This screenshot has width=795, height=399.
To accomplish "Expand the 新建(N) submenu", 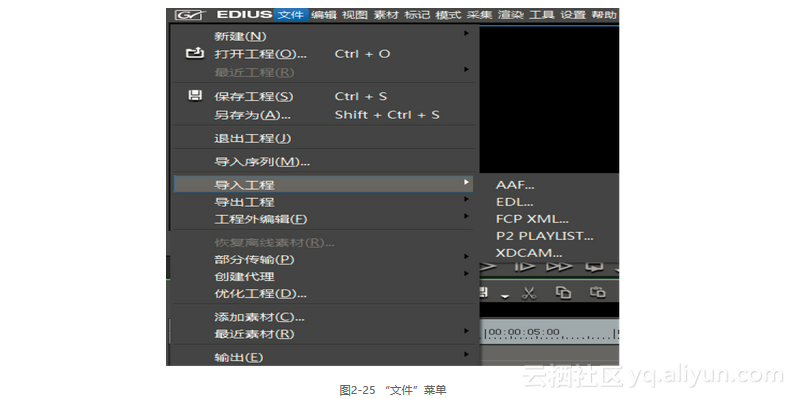I will (323, 36).
